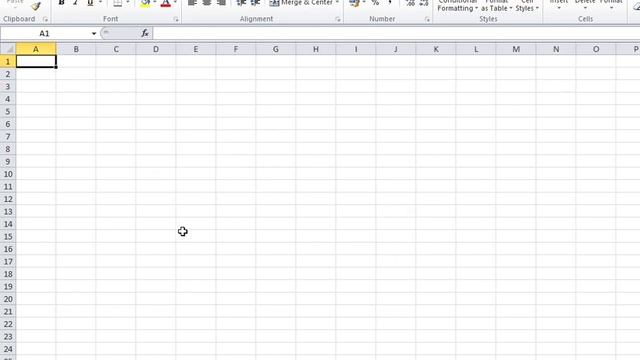Apply the comma style
The image size is (640, 360).
(x=390, y=3)
